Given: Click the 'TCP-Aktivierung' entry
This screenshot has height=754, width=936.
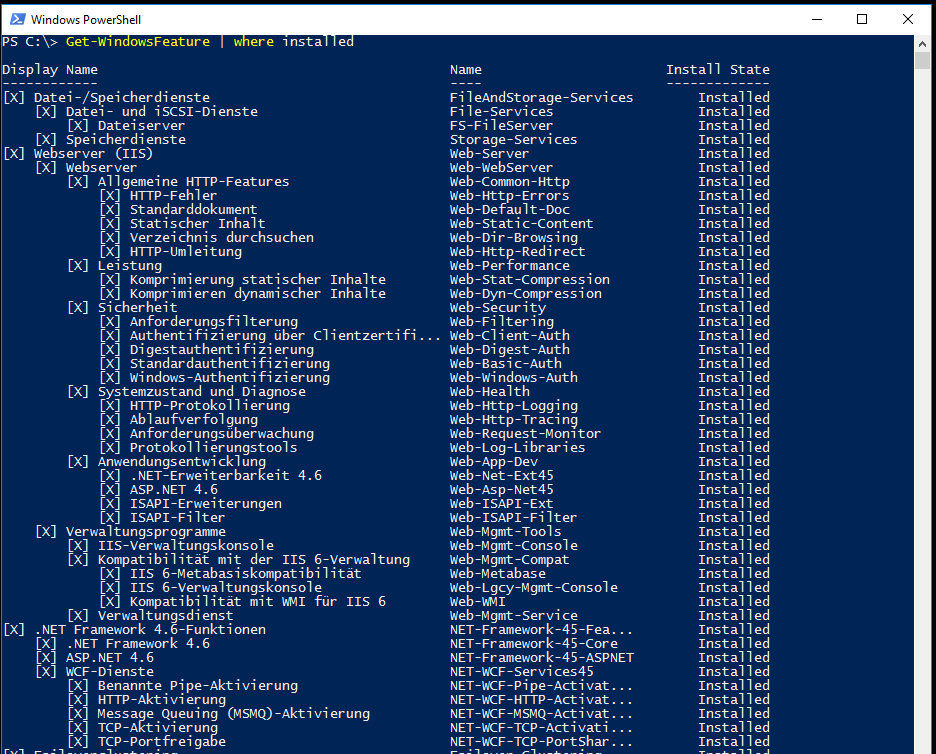Looking at the screenshot, I should point(158,728).
